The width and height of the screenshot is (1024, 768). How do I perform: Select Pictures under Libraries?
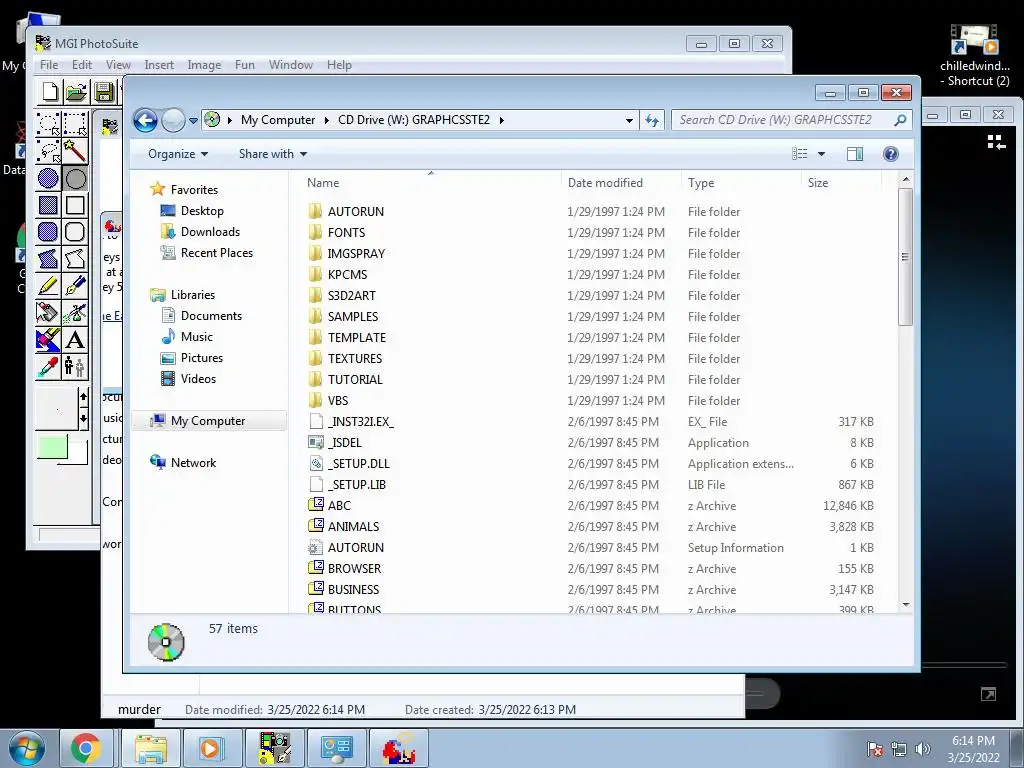tap(201, 358)
